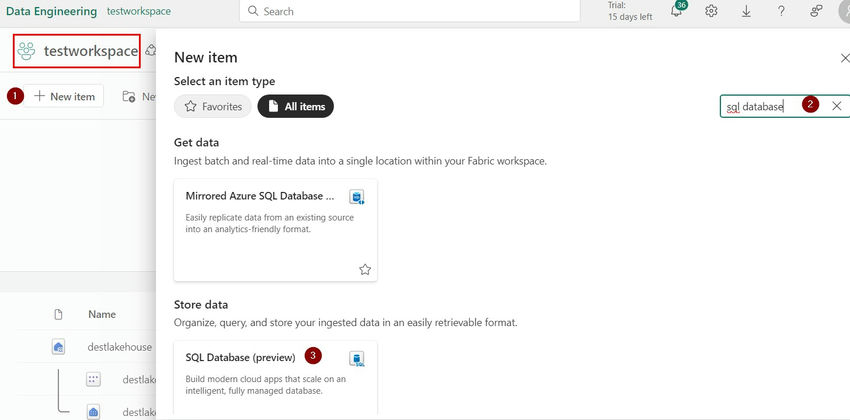Click the Mirrored Azure SQL Database icon

click(x=357, y=197)
